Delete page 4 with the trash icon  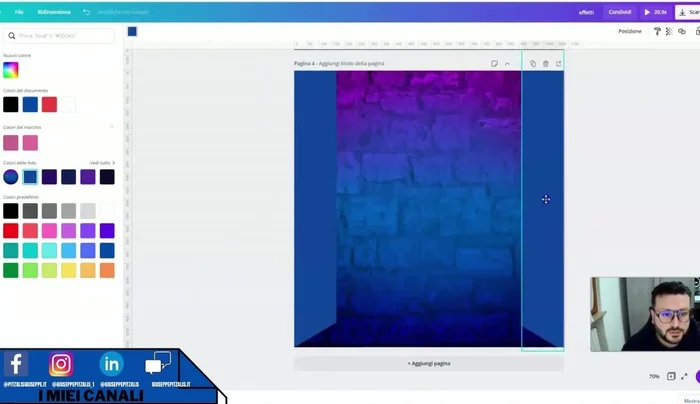point(546,63)
